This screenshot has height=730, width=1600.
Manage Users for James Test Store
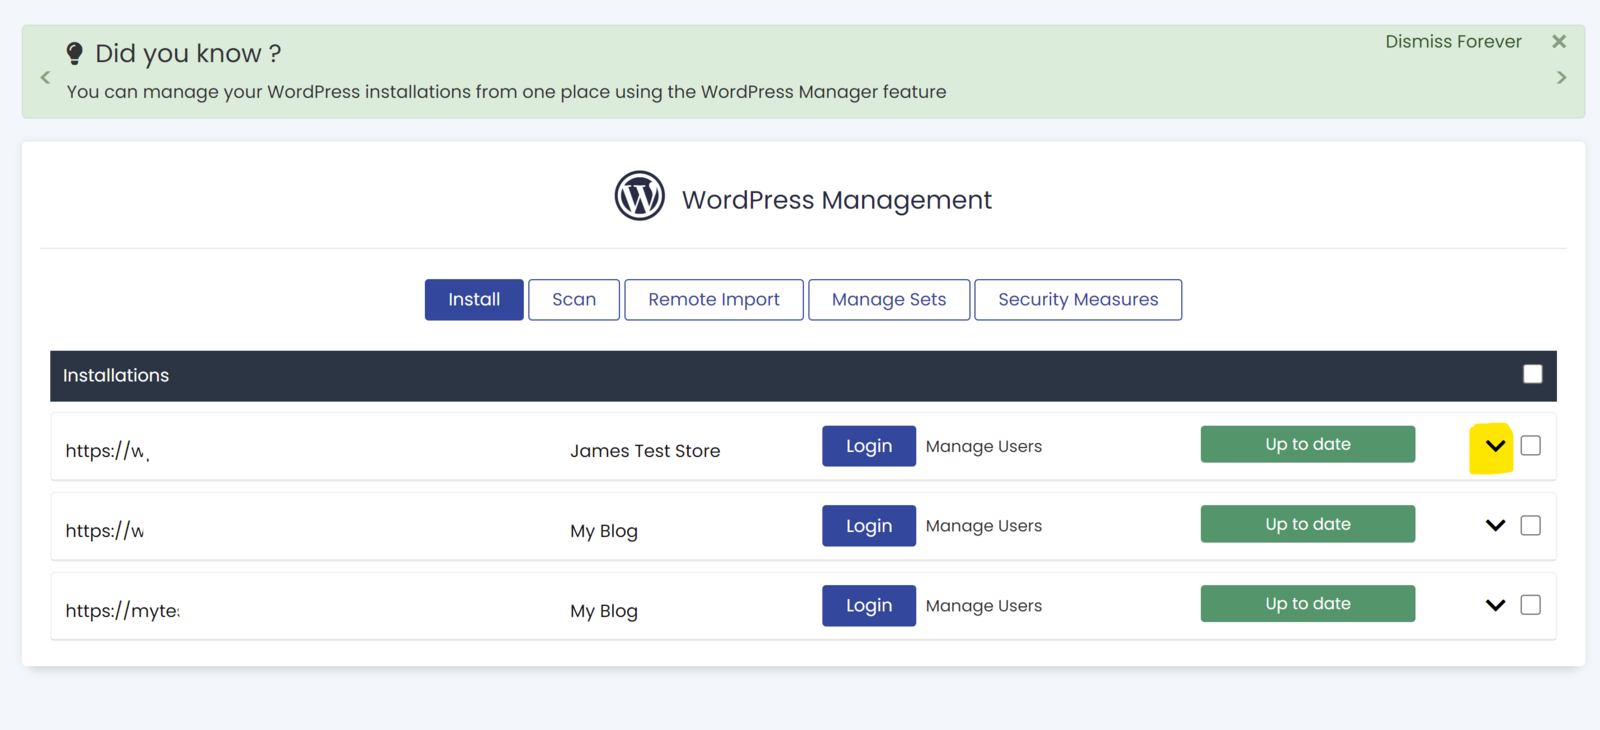pyautogui.click(x=984, y=446)
